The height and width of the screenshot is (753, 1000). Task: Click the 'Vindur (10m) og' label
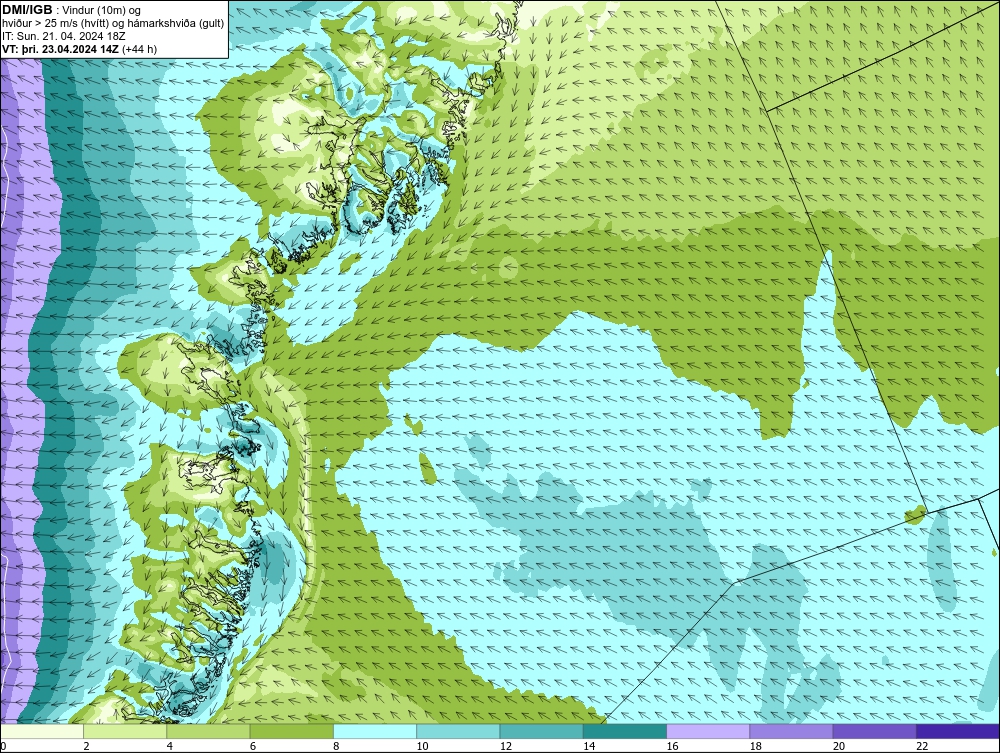pos(99,10)
